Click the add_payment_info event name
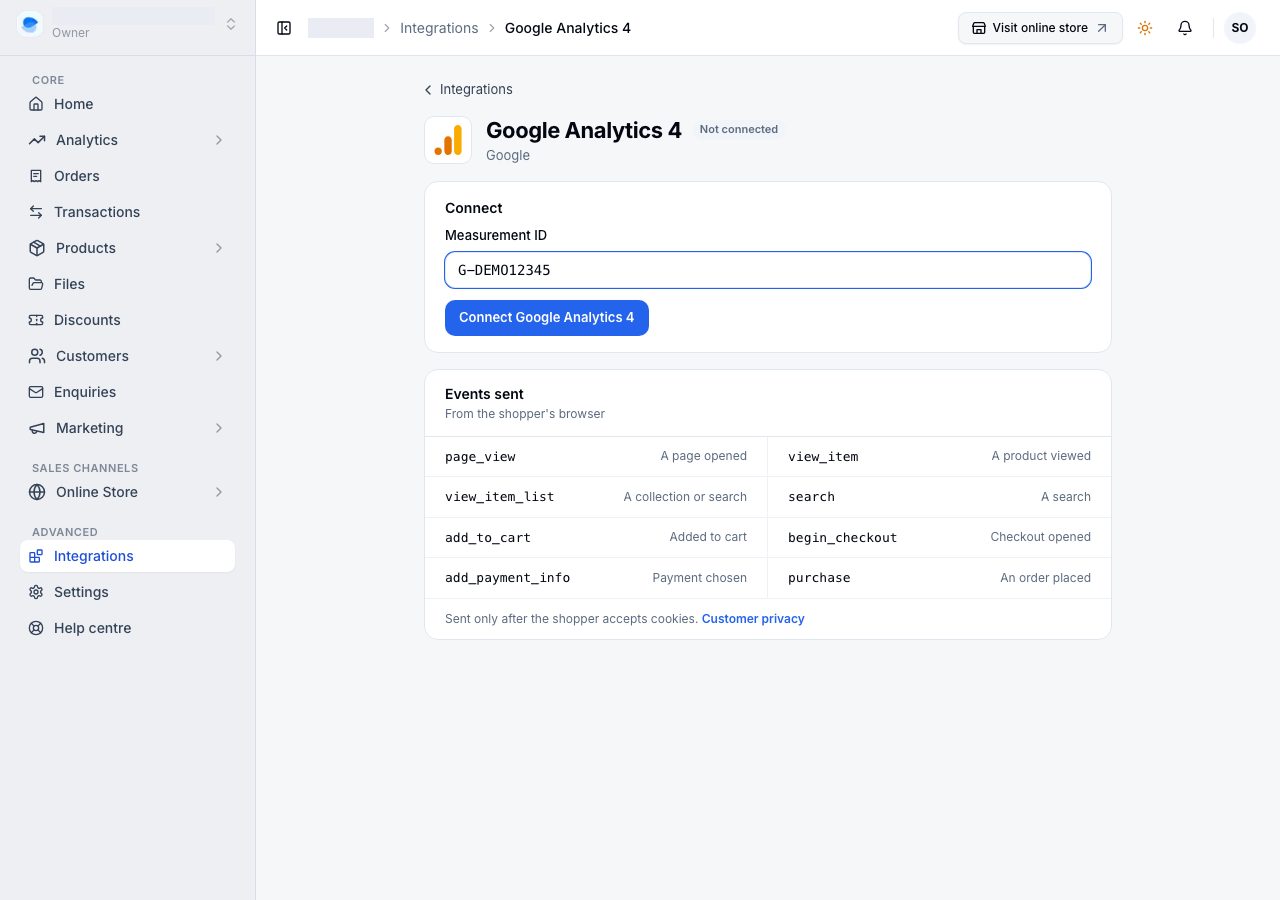 click(x=507, y=578)
